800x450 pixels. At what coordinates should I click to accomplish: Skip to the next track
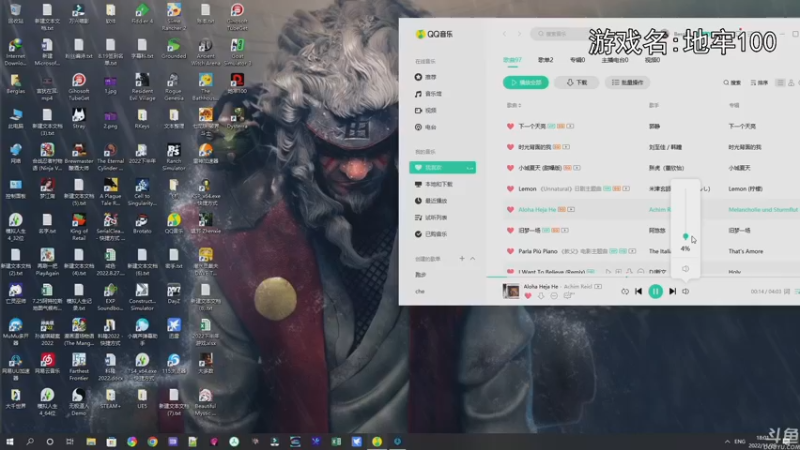point(672,291)
